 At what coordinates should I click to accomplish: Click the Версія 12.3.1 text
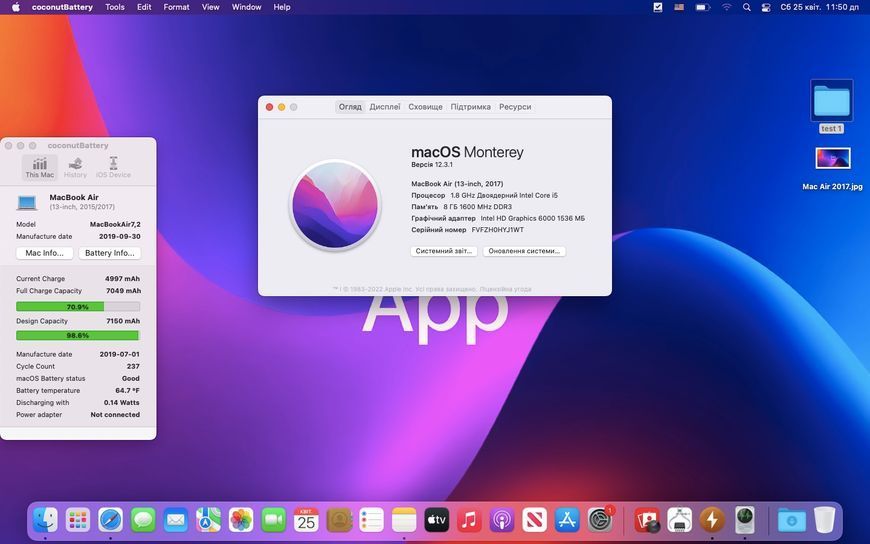(432, 165)
